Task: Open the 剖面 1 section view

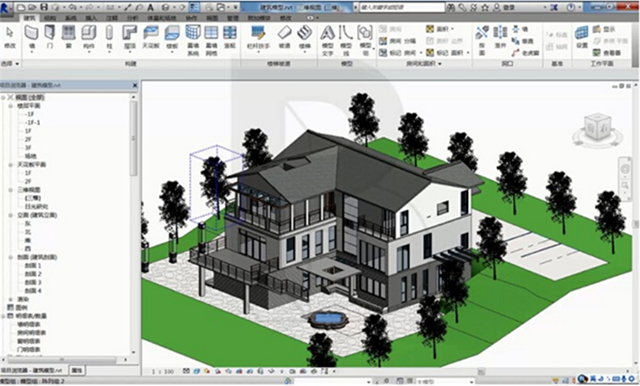Action: coord(33,266)
